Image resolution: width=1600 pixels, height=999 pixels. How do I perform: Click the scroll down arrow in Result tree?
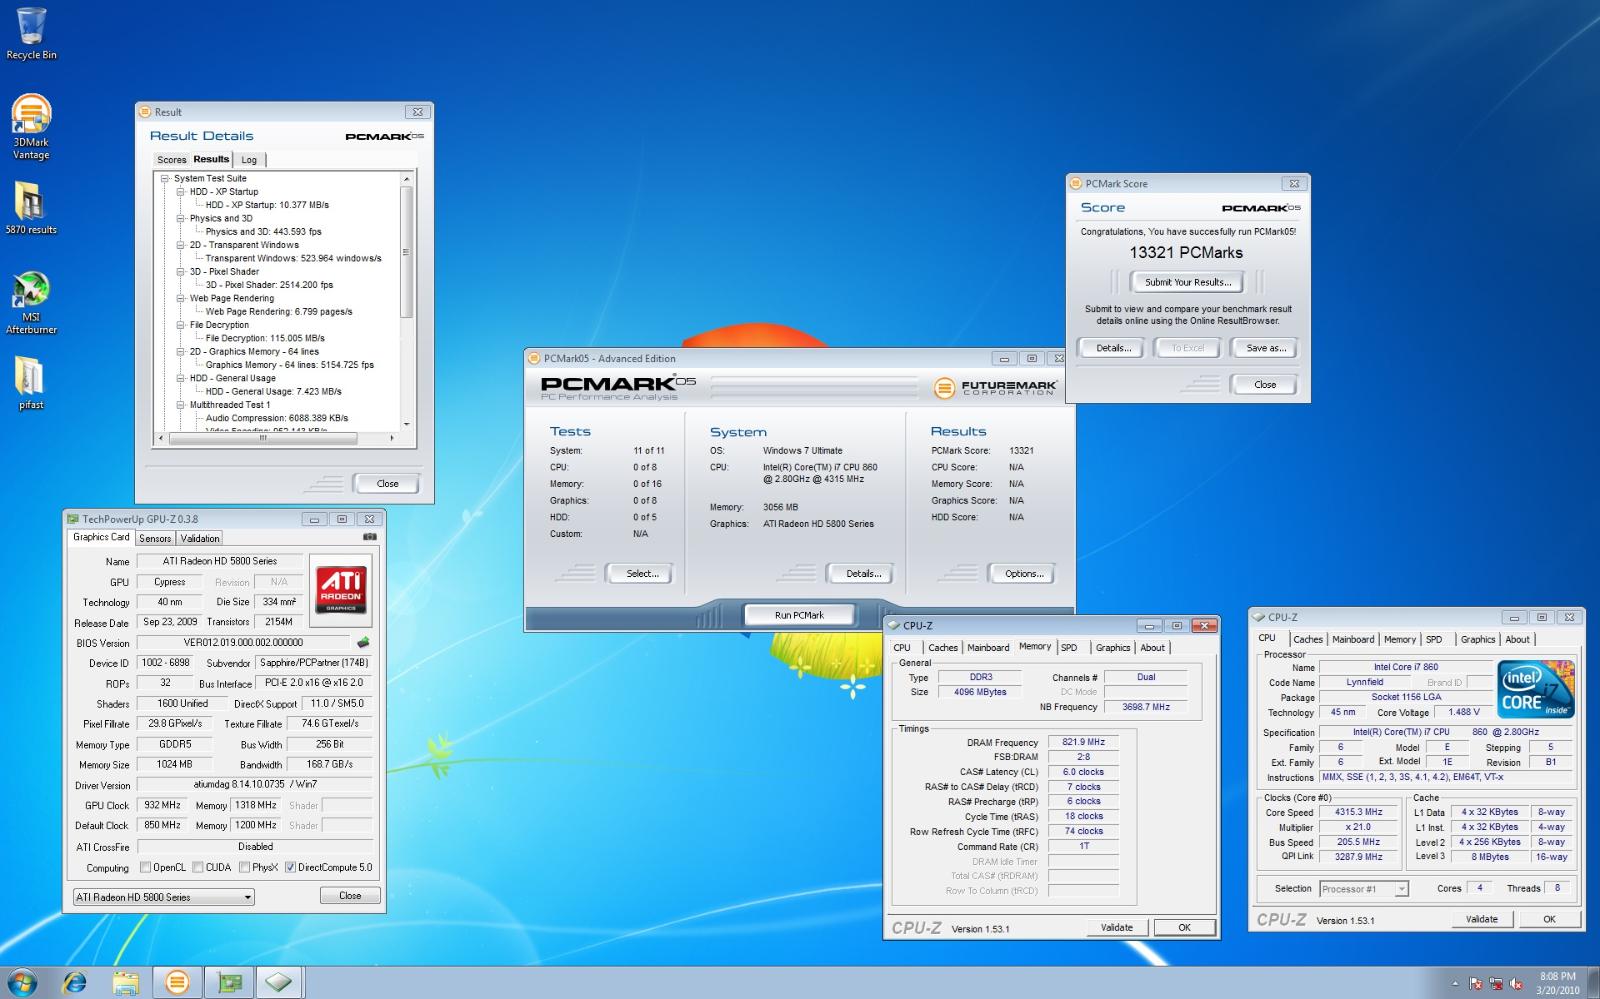pos(406,424)
